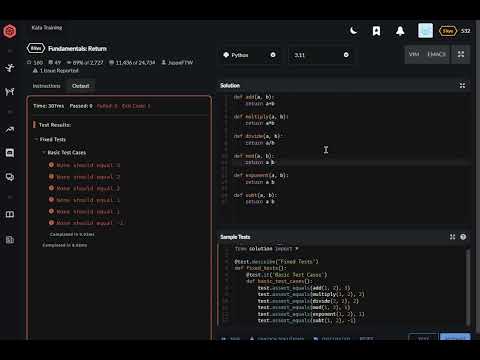480x360 pixels.
Task: Switch to the Output tab
Action: (x=80, y=86)
